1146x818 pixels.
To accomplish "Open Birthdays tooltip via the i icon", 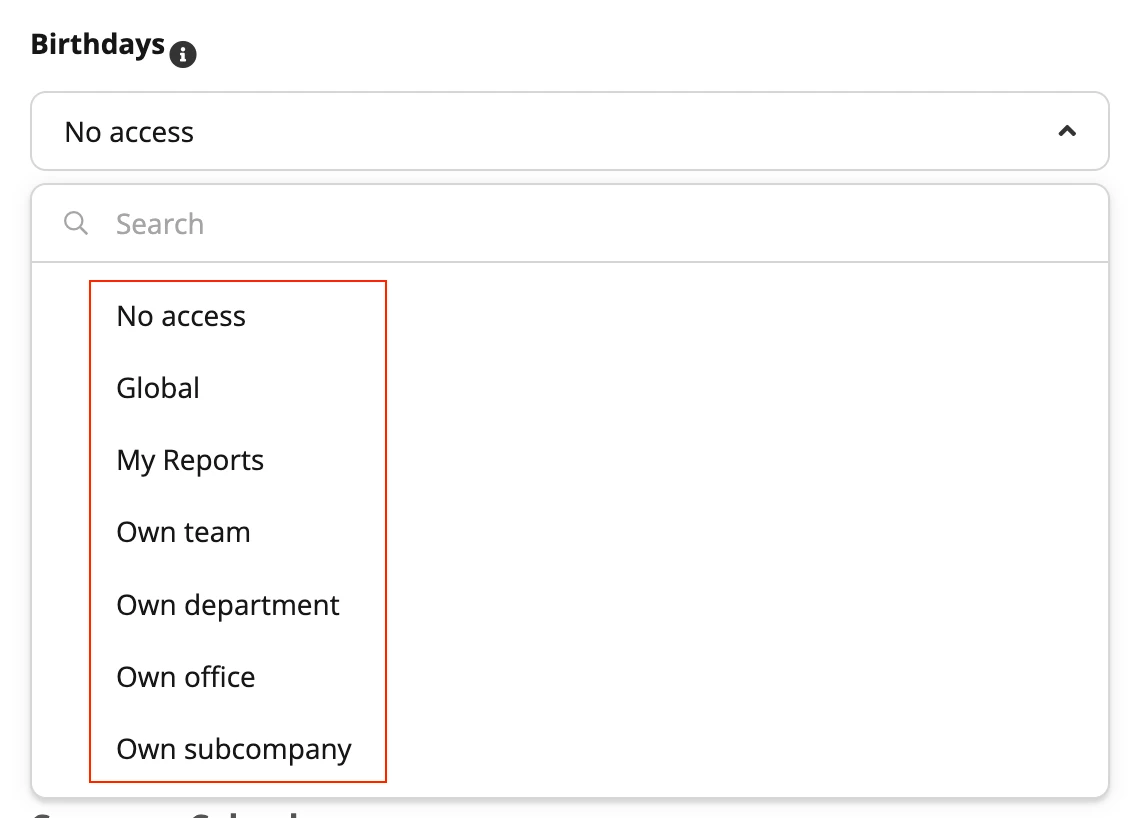I will 183,54.
